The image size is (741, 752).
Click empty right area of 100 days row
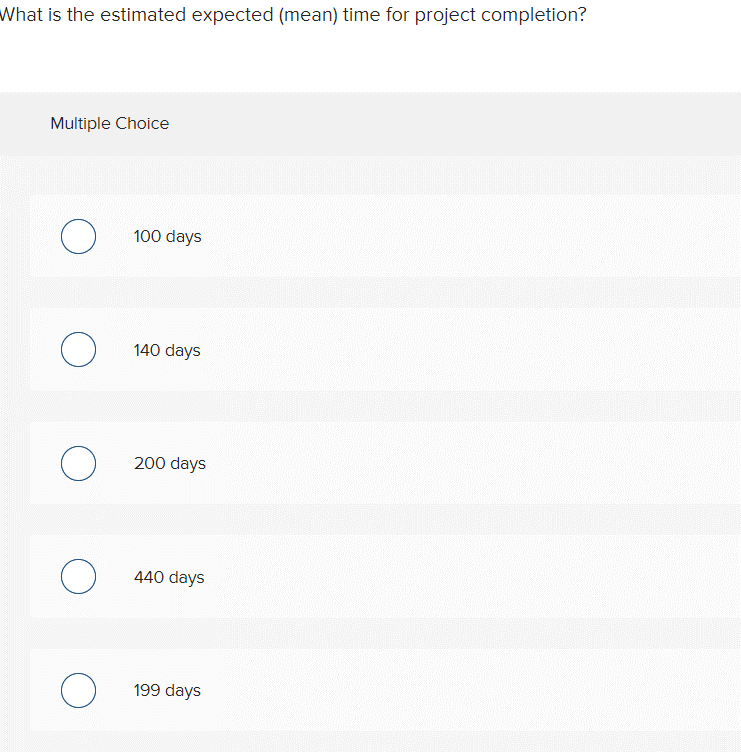[x=500, y=237]
